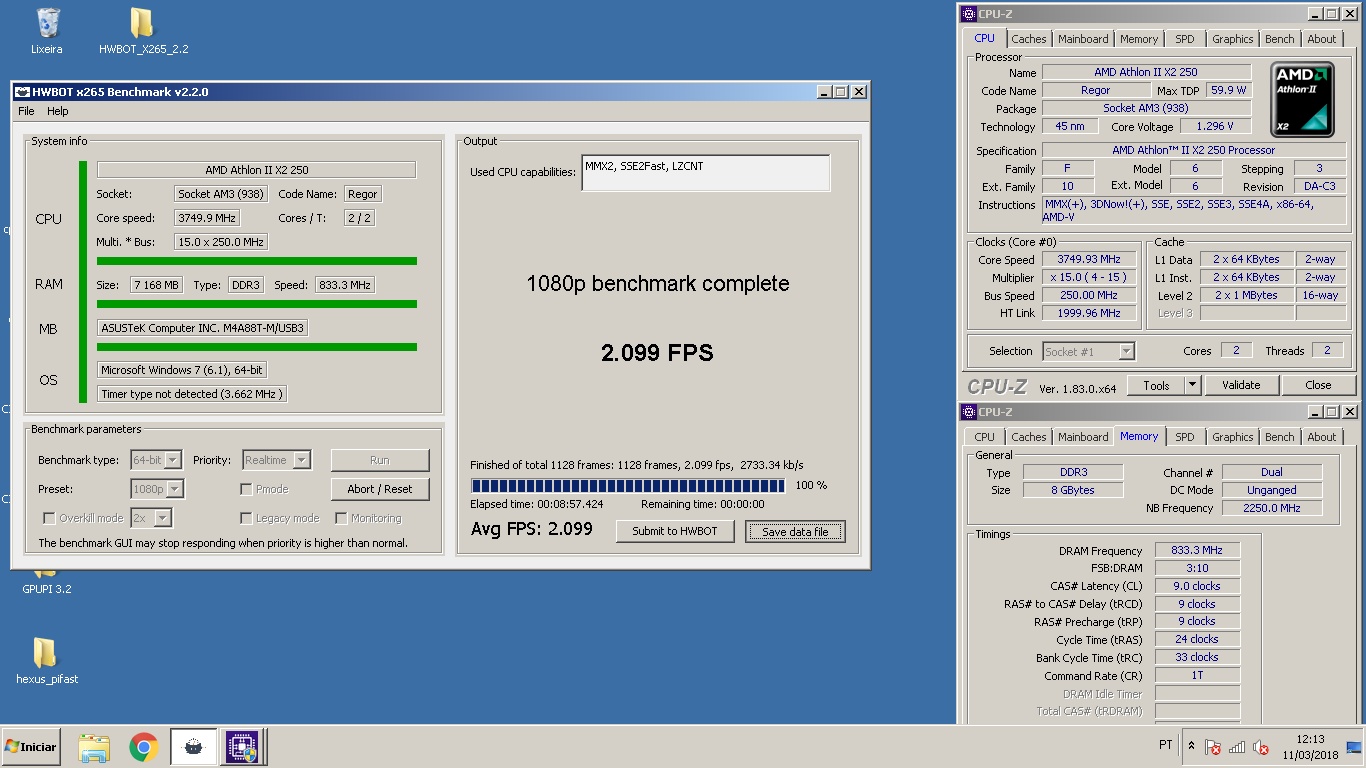Click the 2.099 FPS result text
This screenshot has width=1366, height=768.
click(657, 352)
